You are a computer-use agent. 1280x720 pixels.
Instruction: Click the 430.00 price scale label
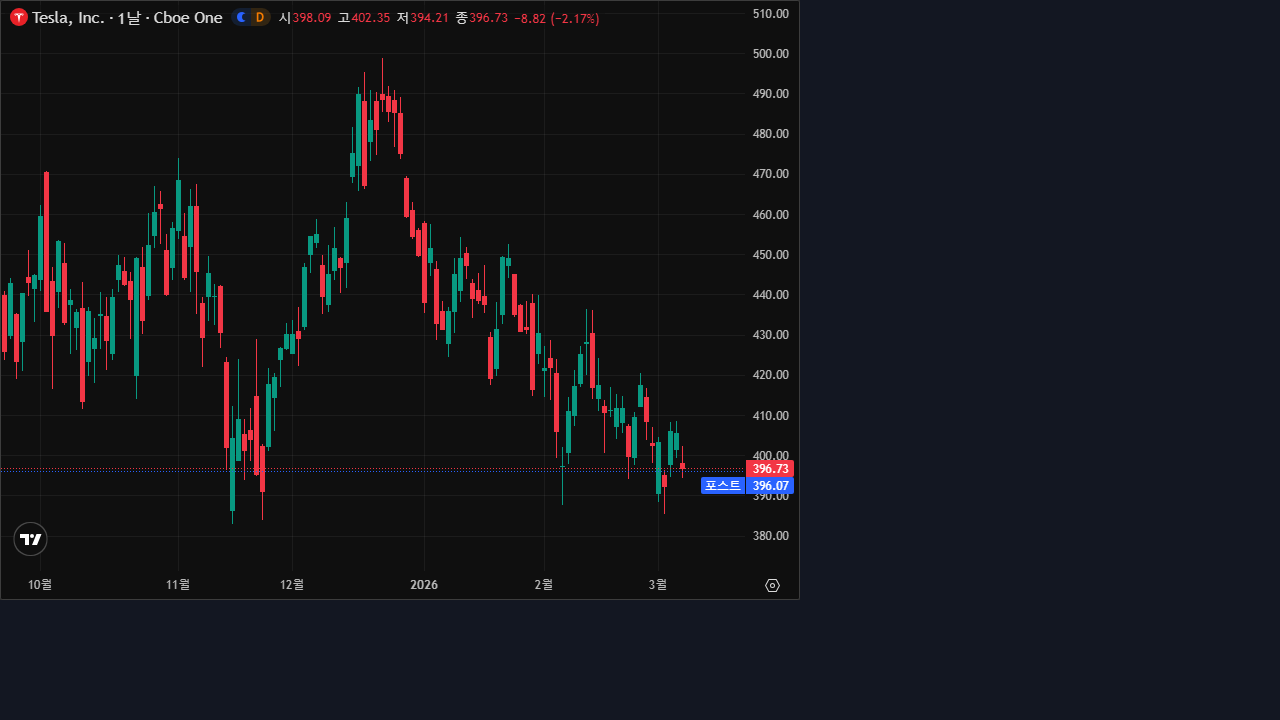point(771,335)
